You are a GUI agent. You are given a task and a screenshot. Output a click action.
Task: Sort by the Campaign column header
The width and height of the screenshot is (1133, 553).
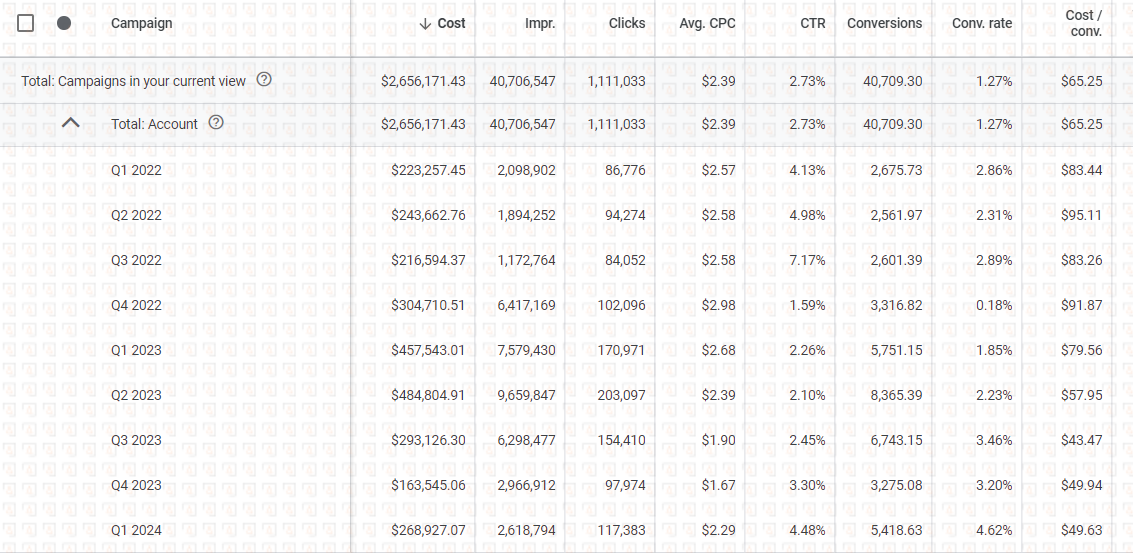141,23
